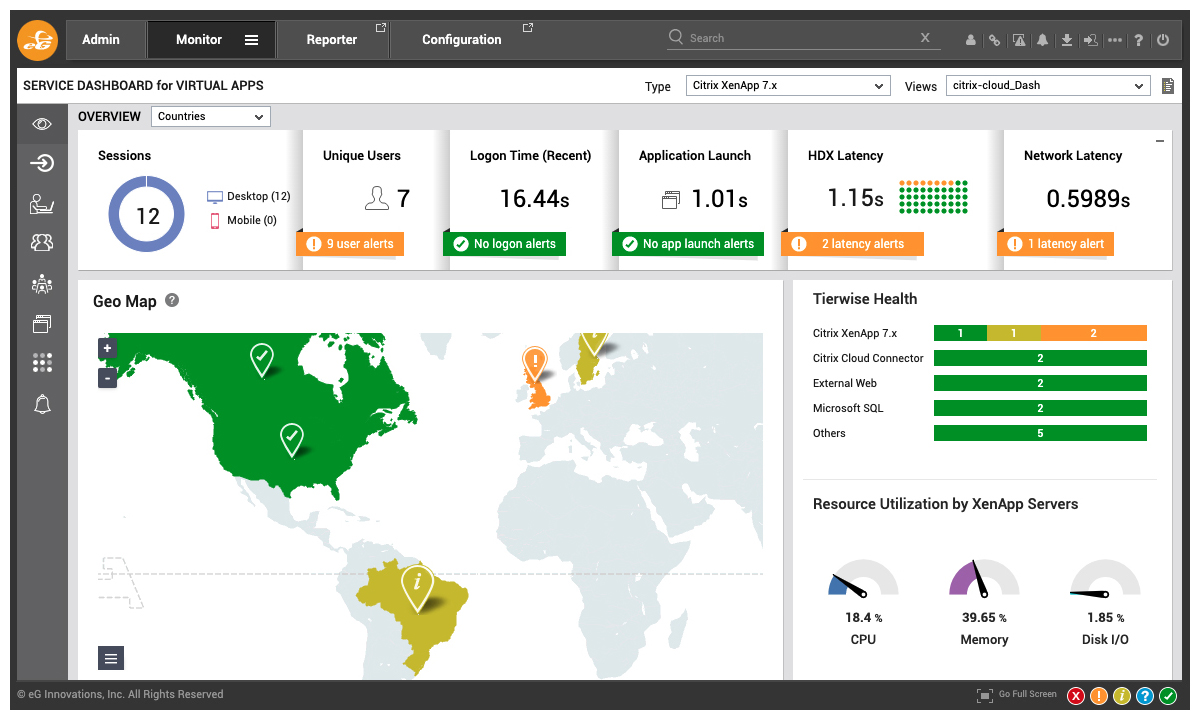The image size is (1200, 720).
Task: Open the Views citrix-cloud_Dash dropdown
Action: (x=1048, y=86)
